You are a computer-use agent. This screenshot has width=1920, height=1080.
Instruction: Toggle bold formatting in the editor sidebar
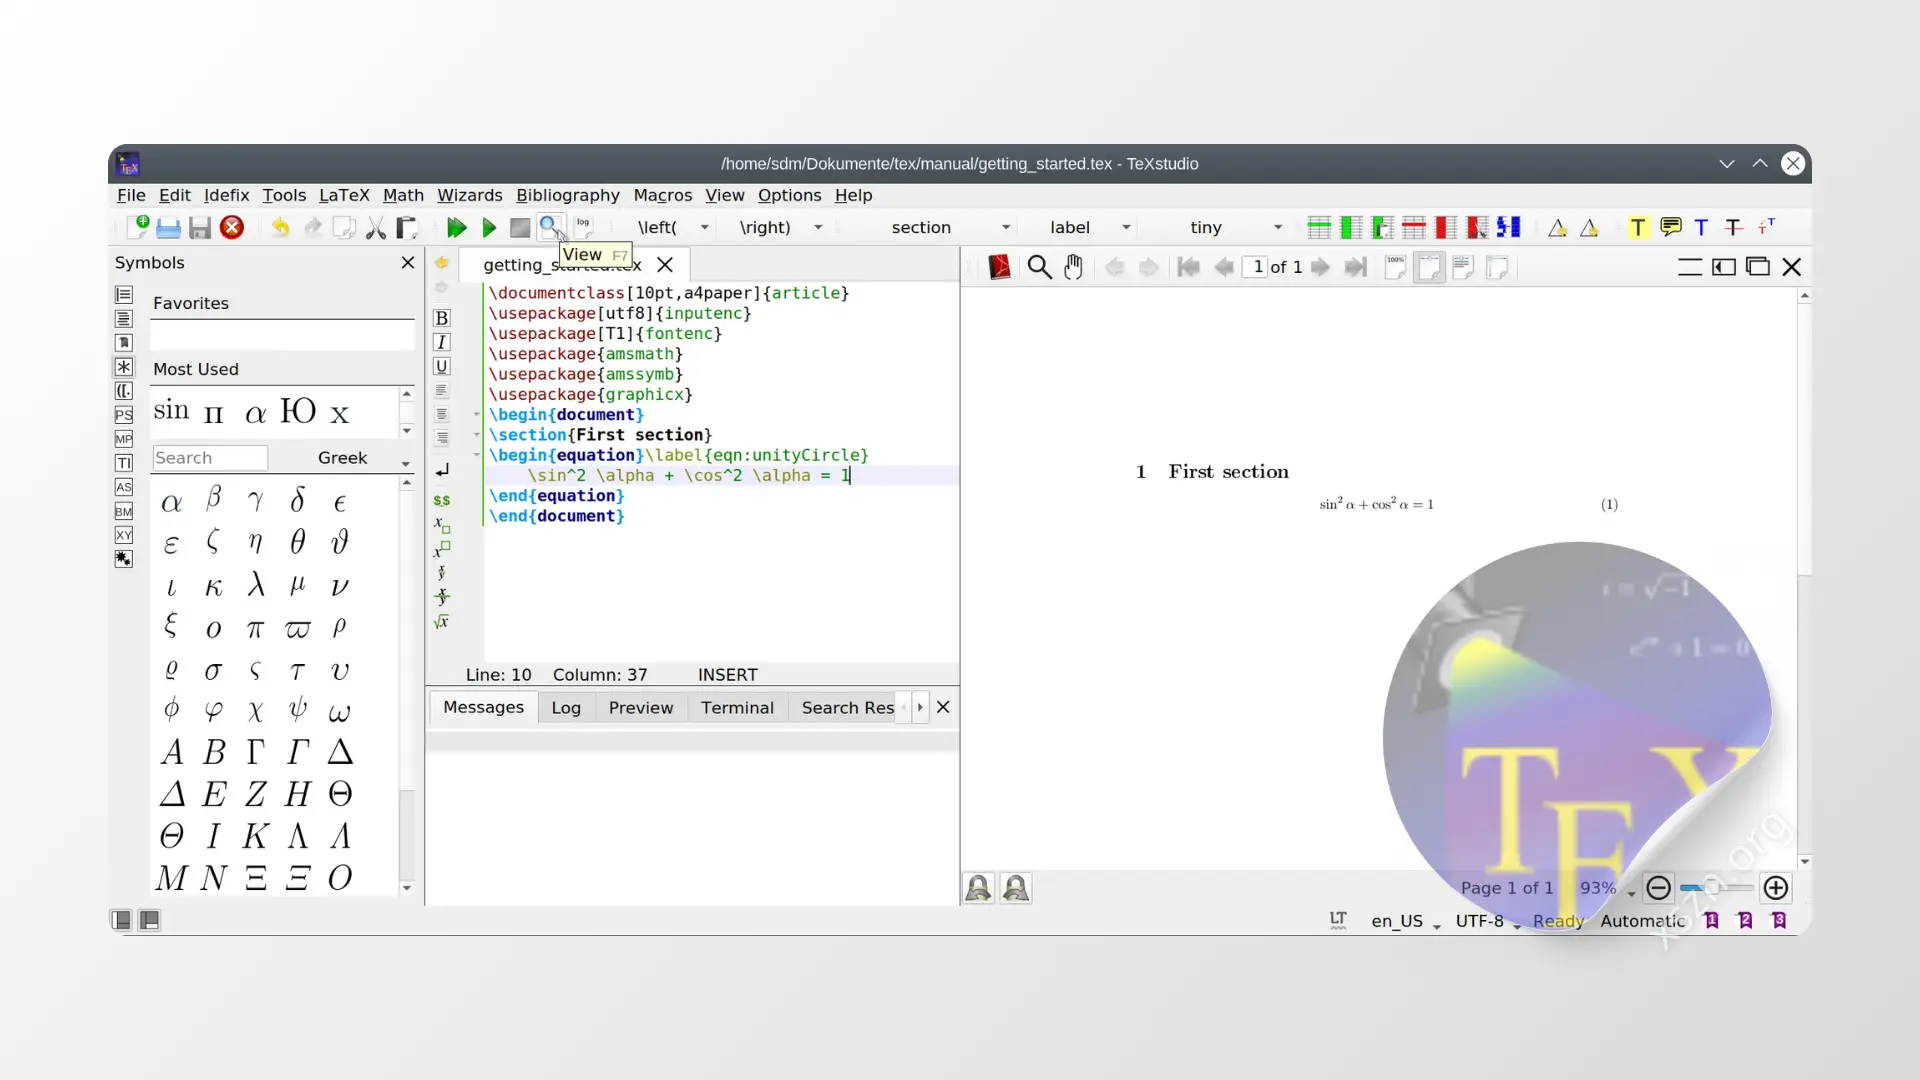point(441,317)
